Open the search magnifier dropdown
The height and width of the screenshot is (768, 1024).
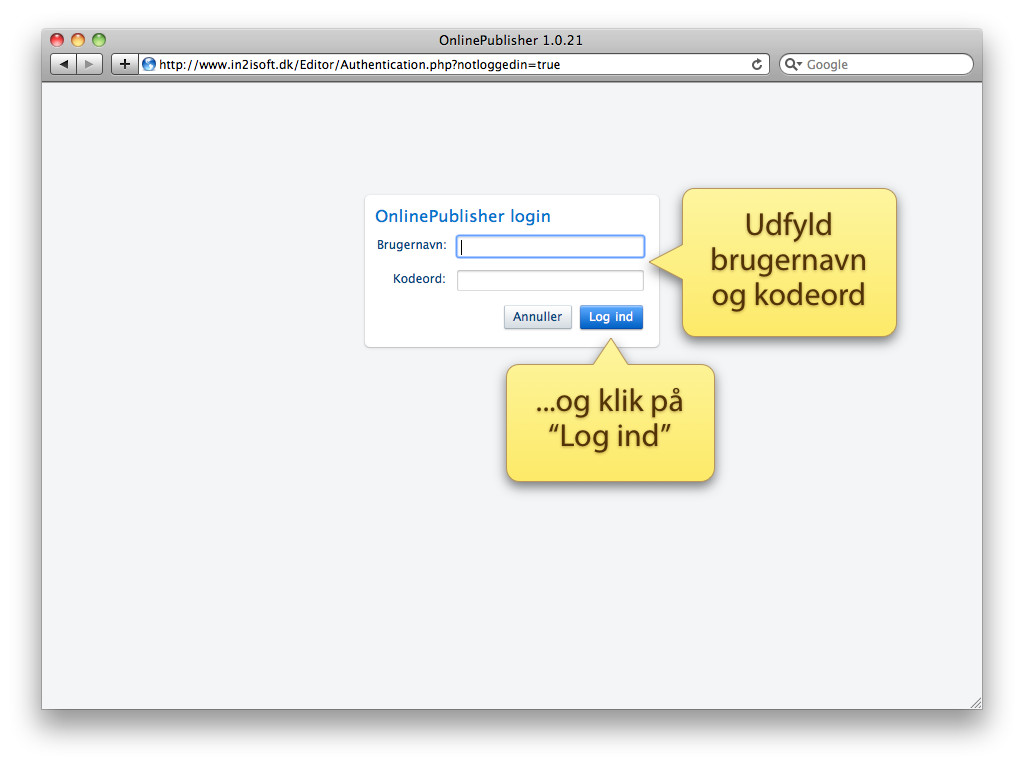tap(794, 64)
